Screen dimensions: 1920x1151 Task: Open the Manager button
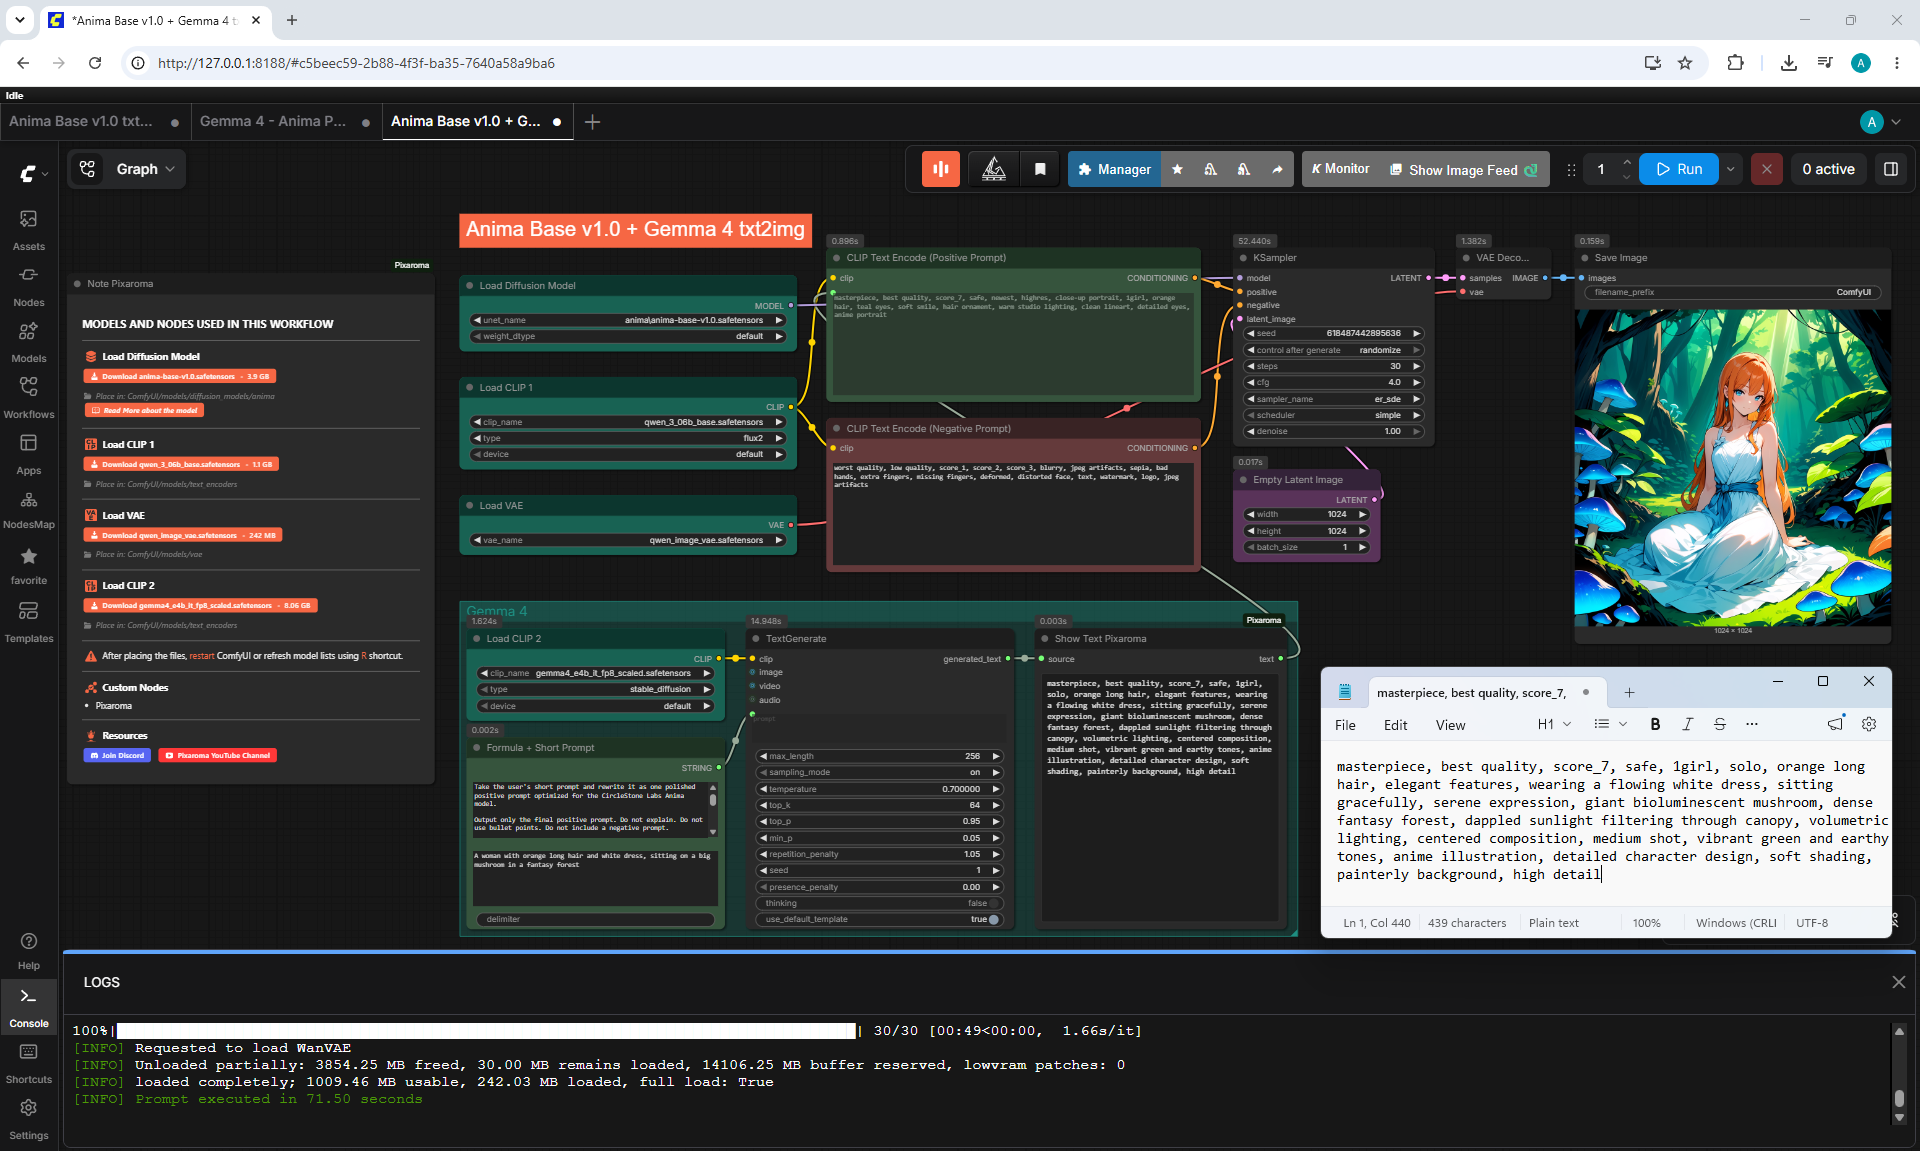tap(1114, 169)
